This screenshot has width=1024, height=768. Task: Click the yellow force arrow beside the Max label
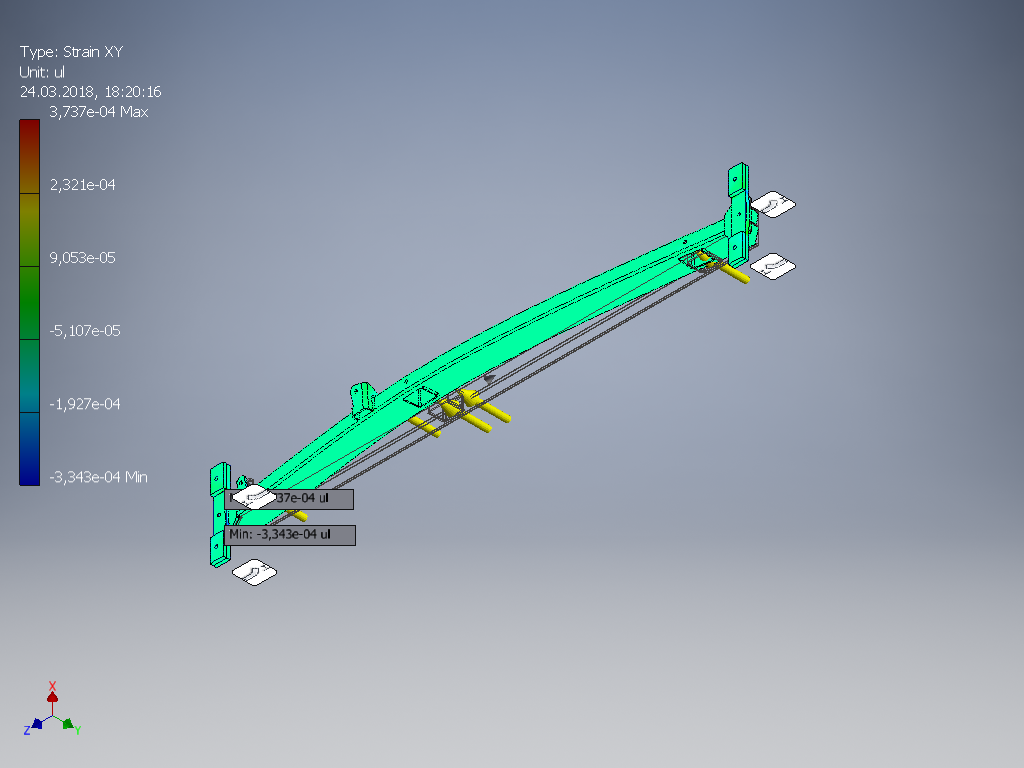[297, 515]
